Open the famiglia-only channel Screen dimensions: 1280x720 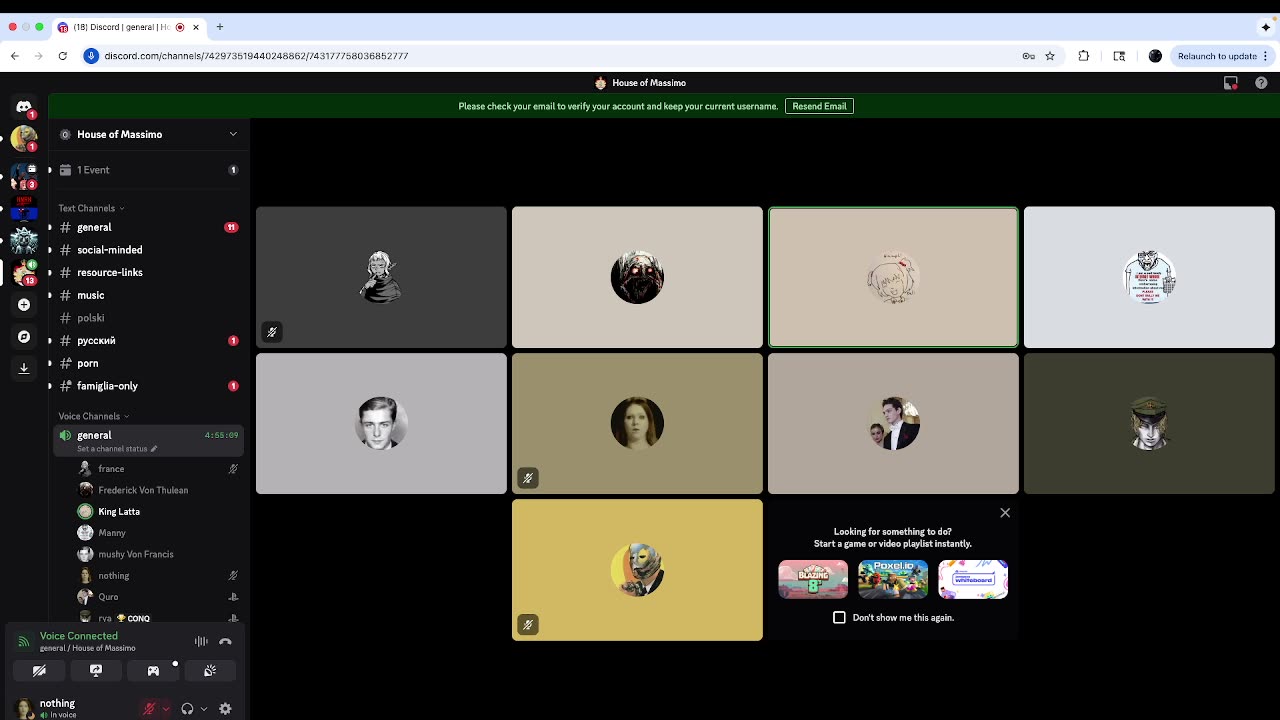click(x=148, y=386)
